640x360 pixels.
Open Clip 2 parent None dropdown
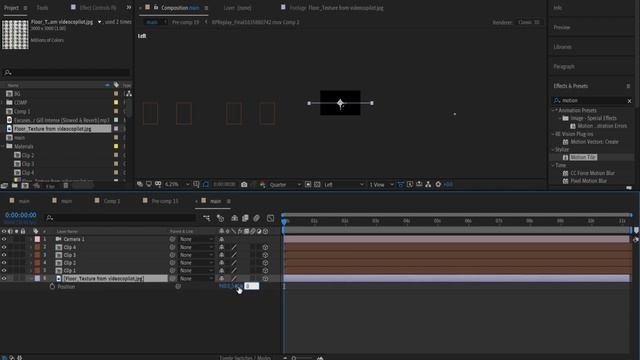tap(196, 263)
